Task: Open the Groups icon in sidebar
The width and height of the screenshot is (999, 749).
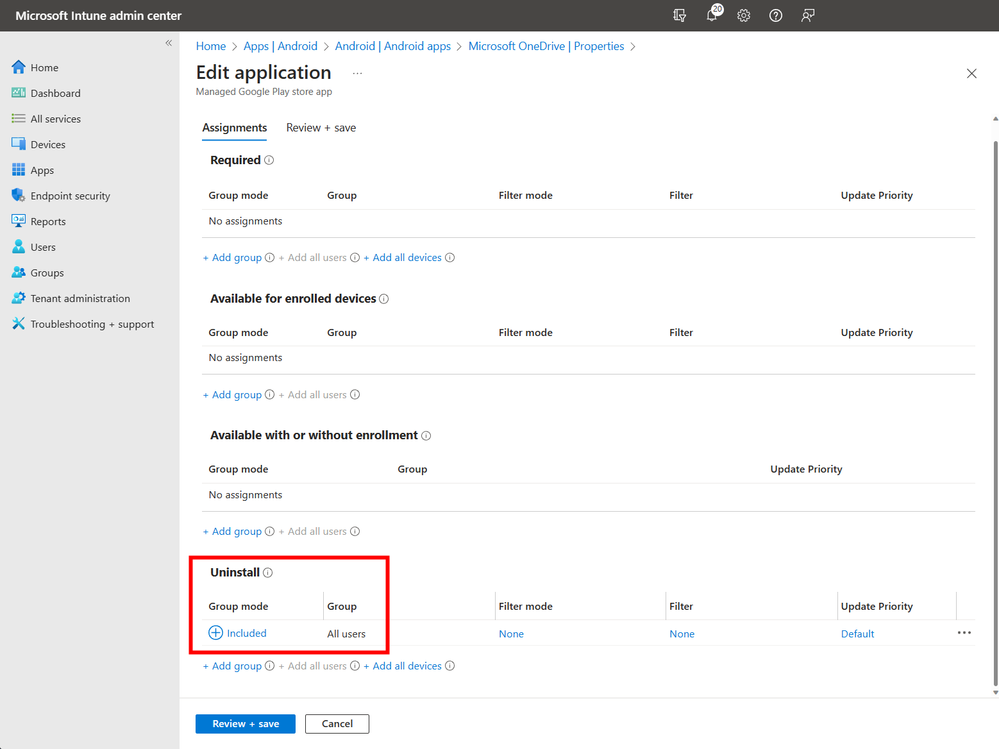Action: point(18,272)
